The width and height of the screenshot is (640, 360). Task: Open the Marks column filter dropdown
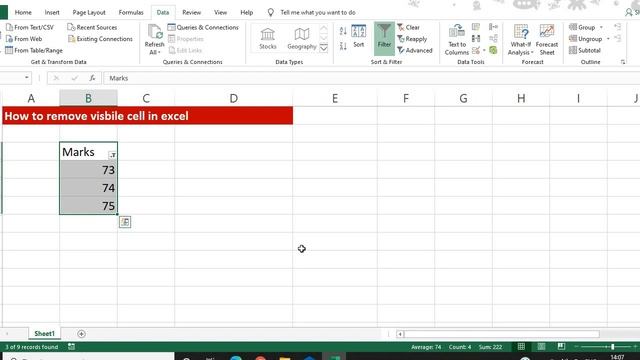coord(112,155)
